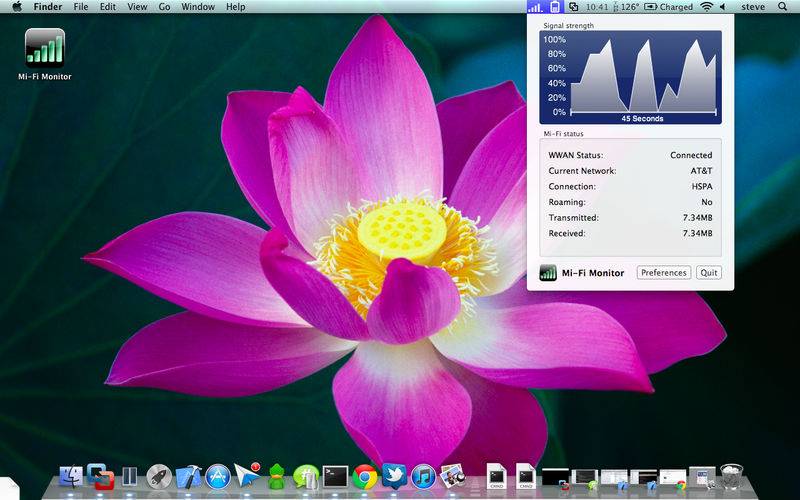The image size is (800, 500).
Task: Open the Apple menu
Action: [x=17, y=7]
